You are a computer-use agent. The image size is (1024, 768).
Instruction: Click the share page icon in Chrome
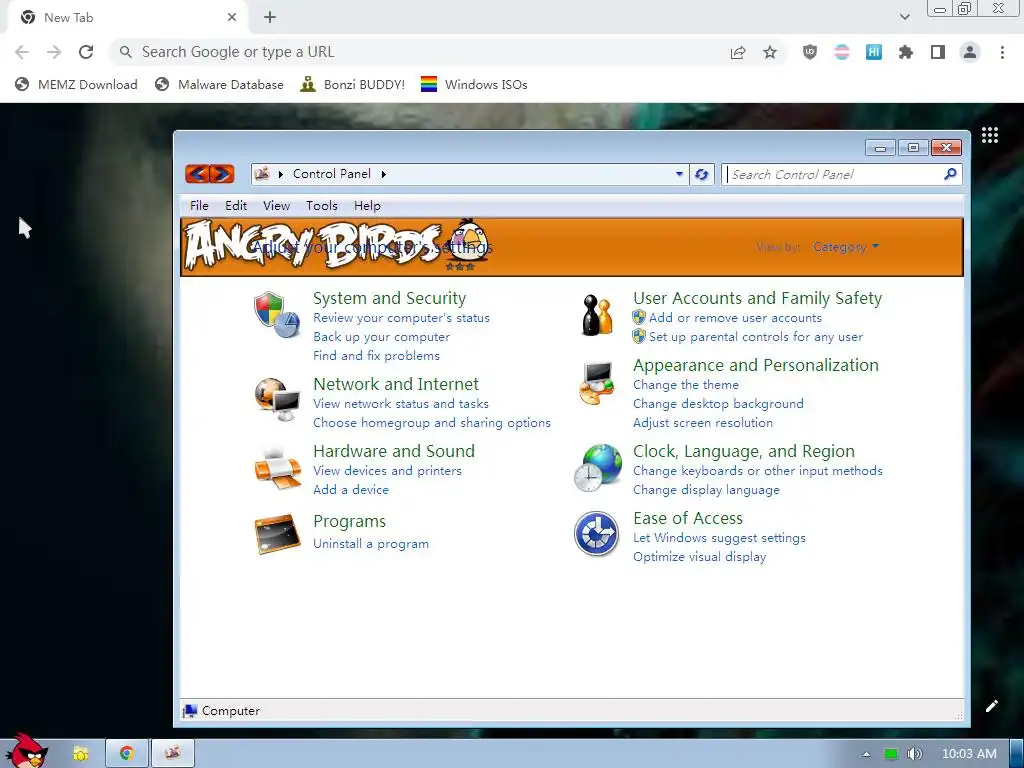pyautogui.click(x=737, y=52)
